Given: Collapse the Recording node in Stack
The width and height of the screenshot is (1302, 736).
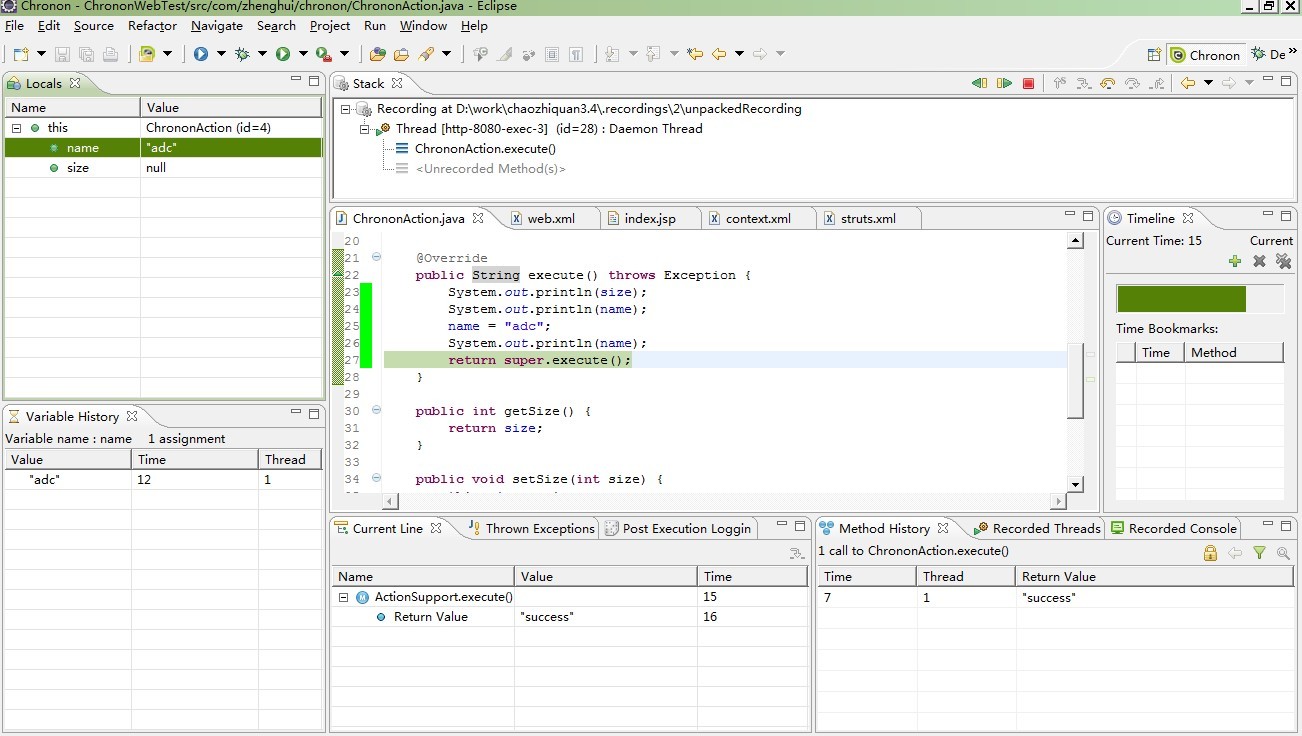Looking at the screenshot, I should 346,109.
